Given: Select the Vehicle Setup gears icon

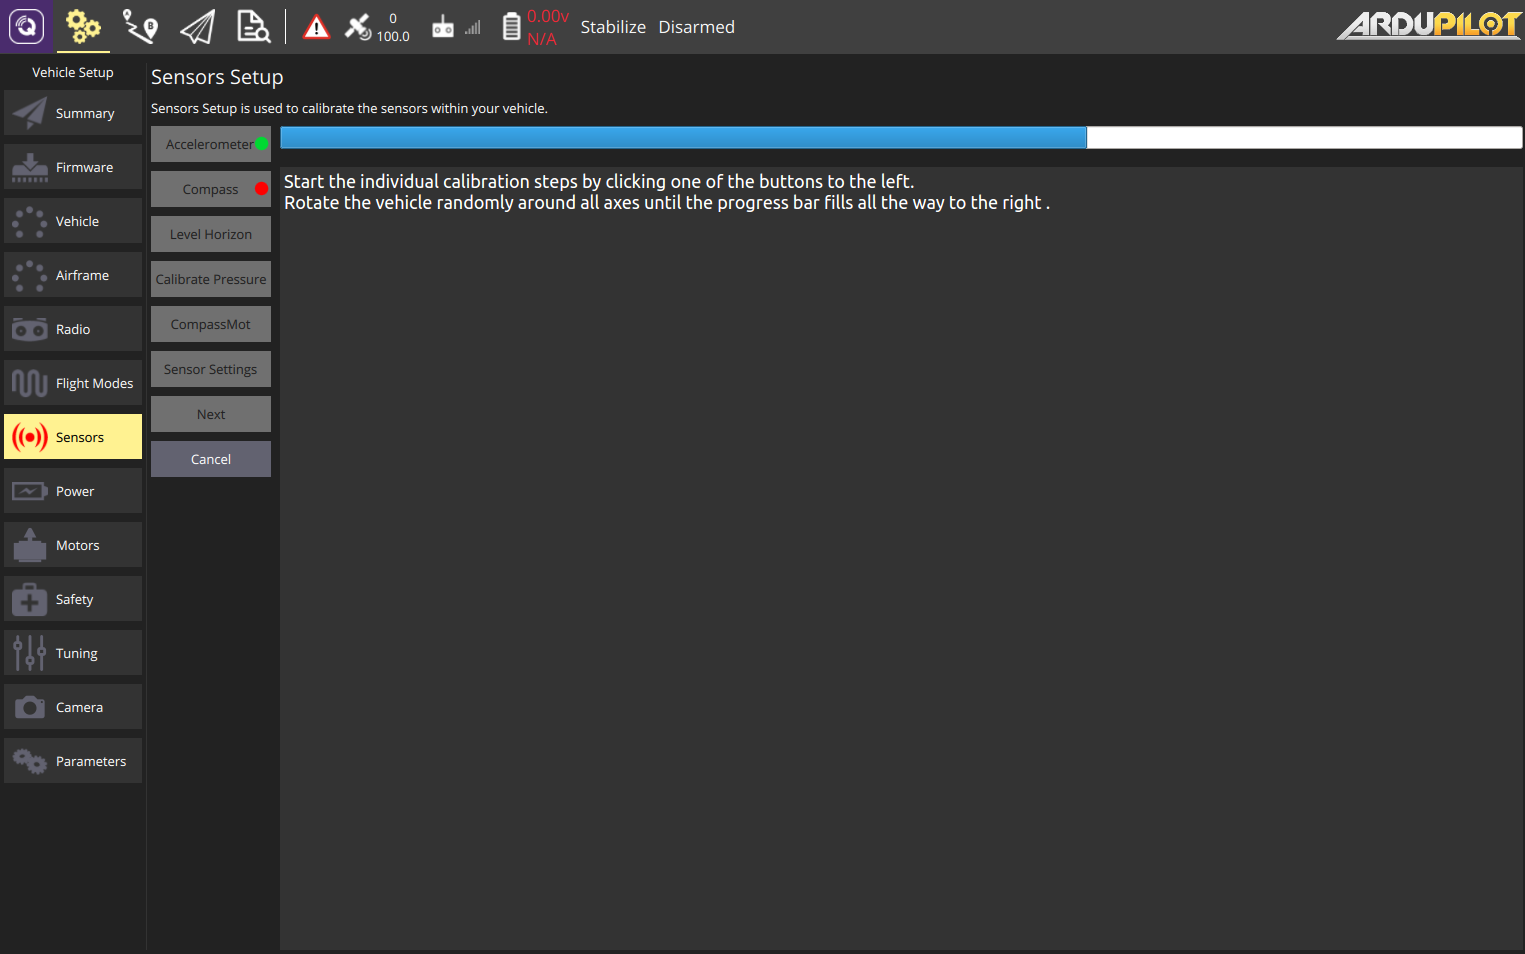Looking at the screenshot, I should [83, 27].
